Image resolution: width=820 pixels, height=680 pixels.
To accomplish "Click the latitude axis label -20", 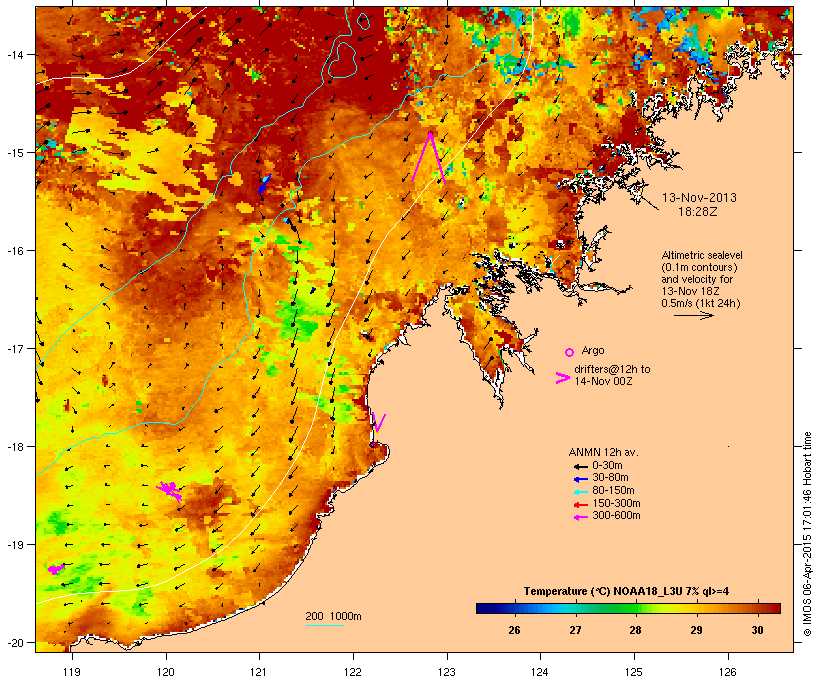I will [x=14, y=642].
